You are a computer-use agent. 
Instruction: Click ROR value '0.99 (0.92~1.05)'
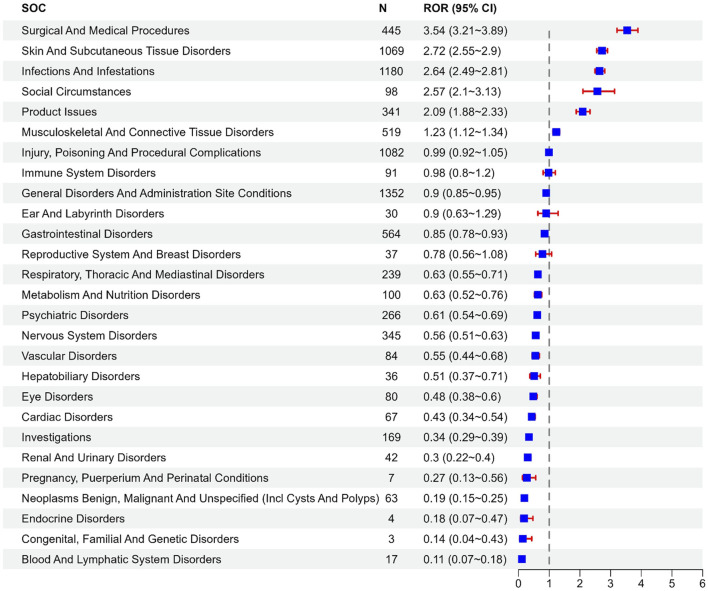(x=465, y=153)
